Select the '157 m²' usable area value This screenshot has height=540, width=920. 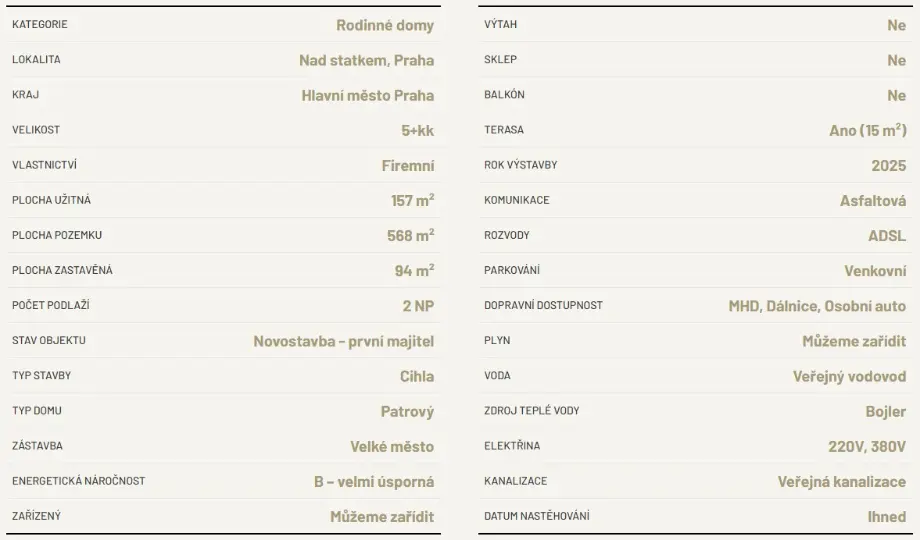coord(412,201)
